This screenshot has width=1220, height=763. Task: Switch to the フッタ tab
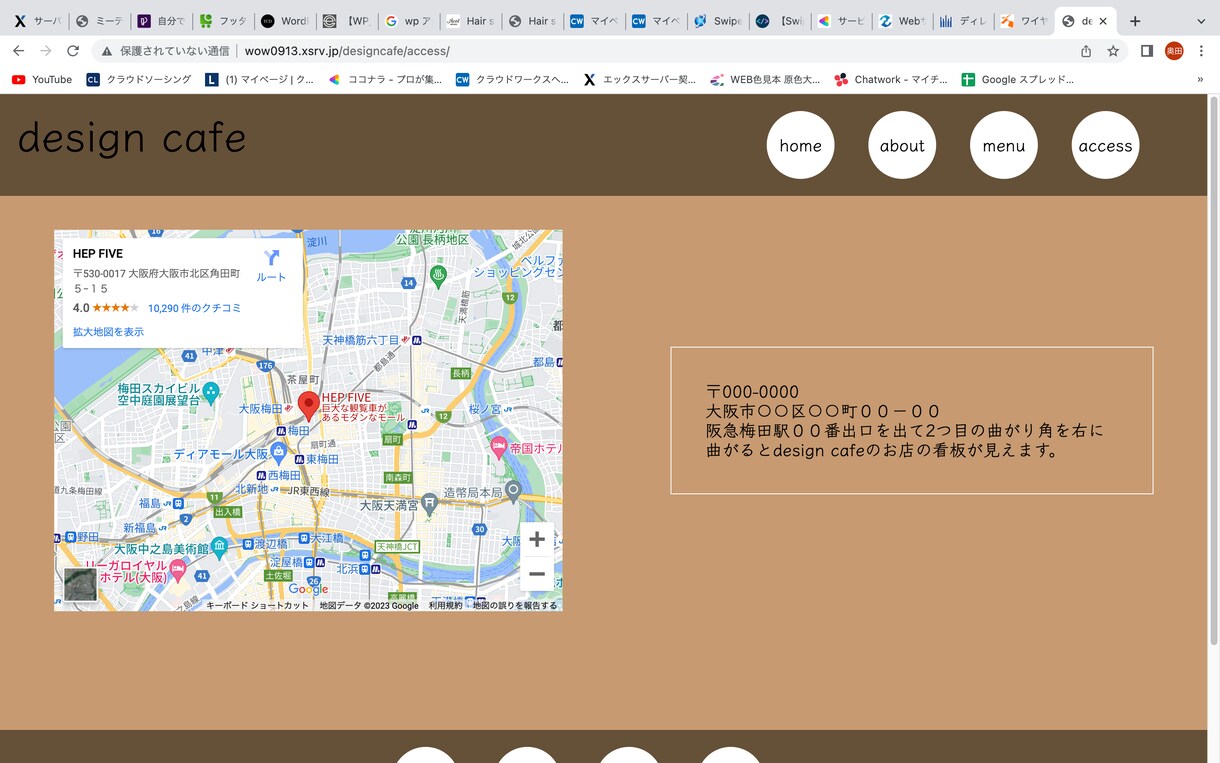222,21
